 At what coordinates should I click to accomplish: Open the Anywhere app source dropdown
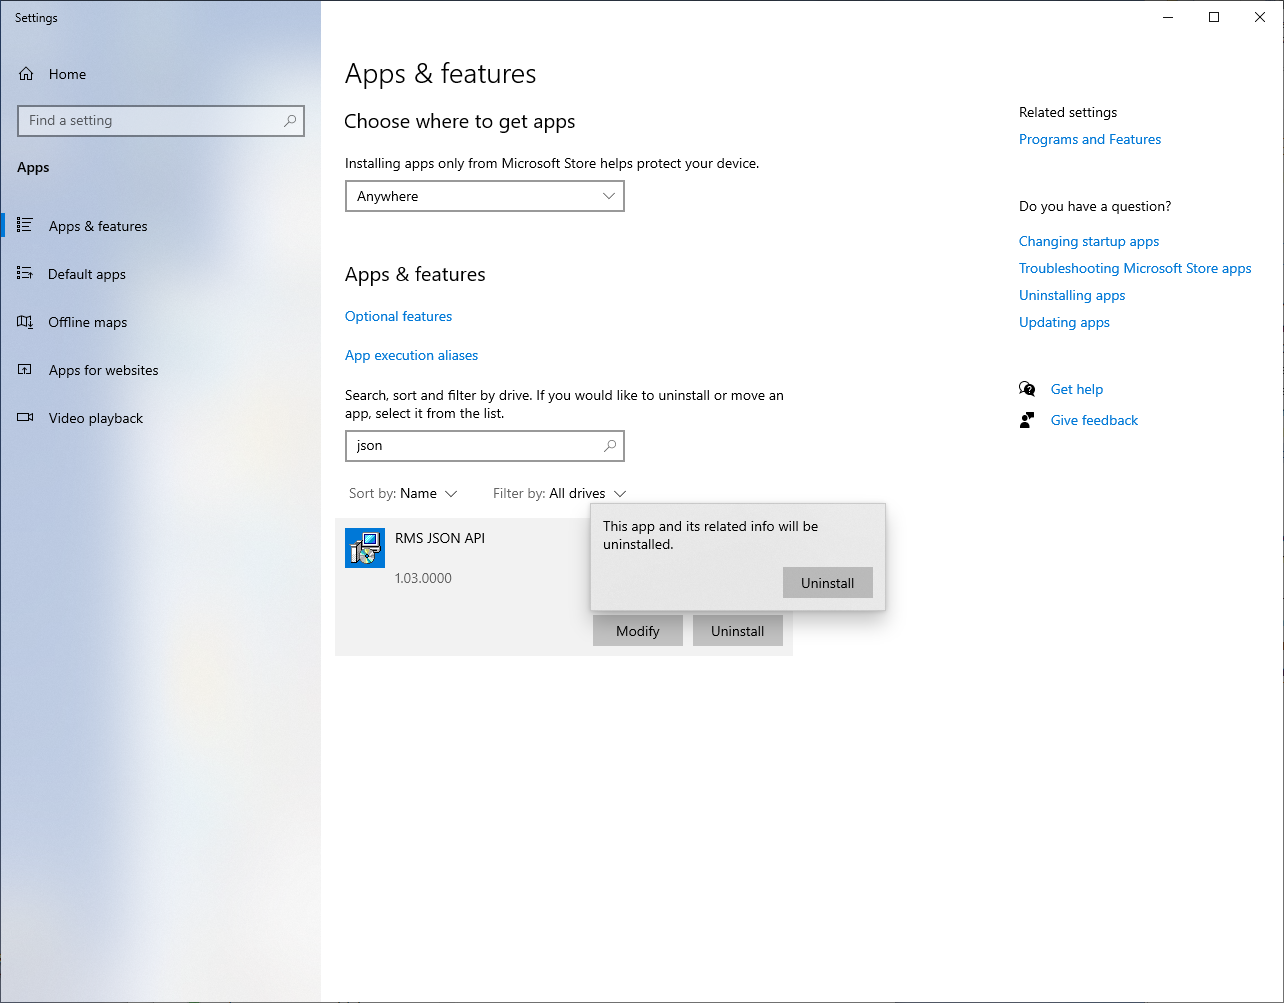click(485, 196)
